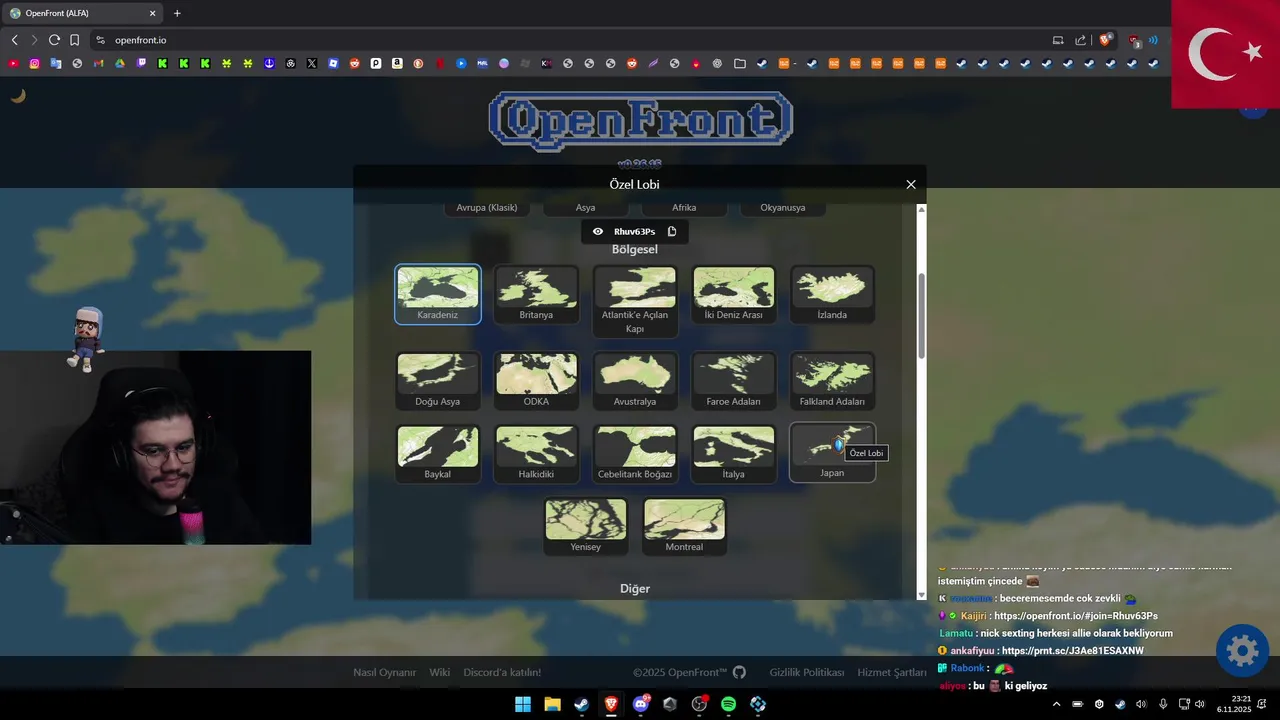Open File Explorer from taskbar

pyautogui.click(x=552, y=704)
